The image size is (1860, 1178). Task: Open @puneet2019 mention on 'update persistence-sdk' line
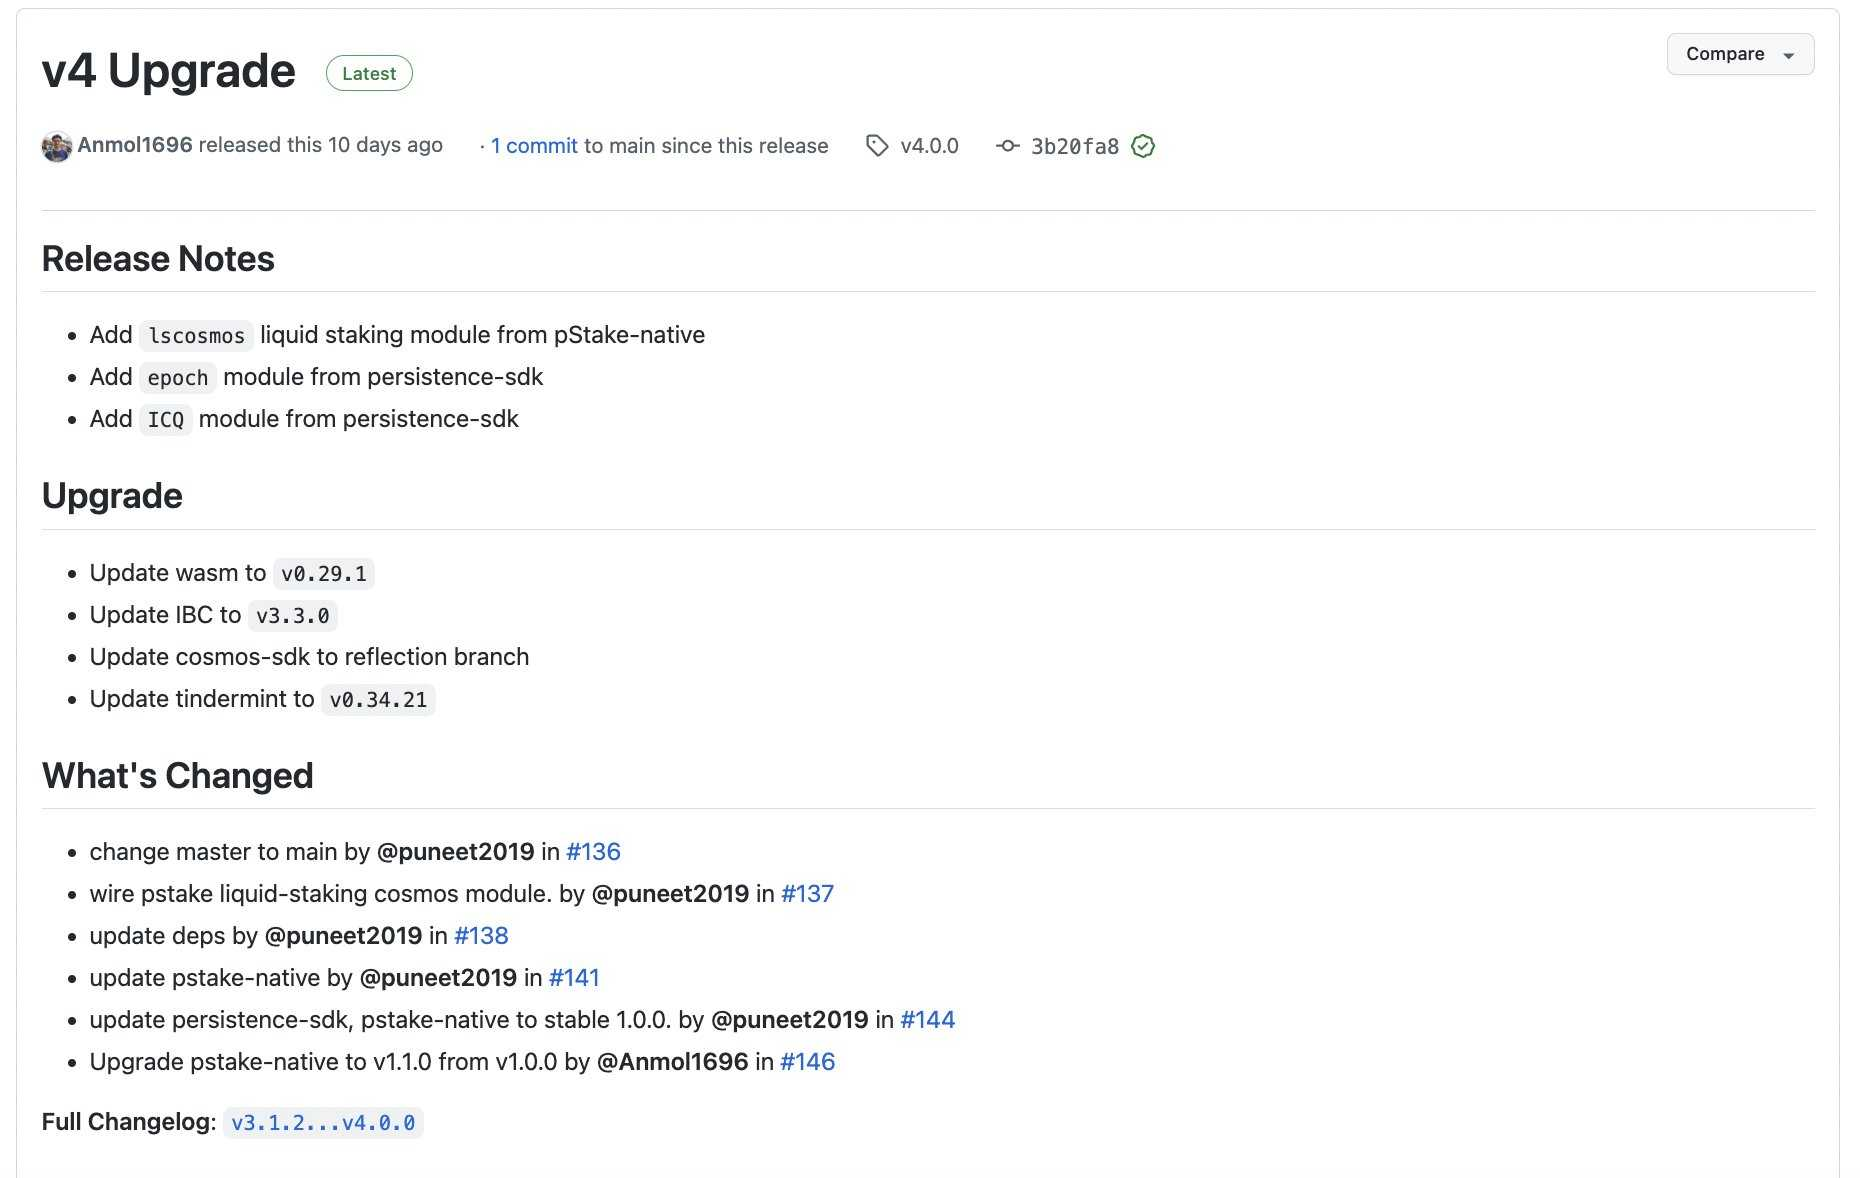[790, 1020]
